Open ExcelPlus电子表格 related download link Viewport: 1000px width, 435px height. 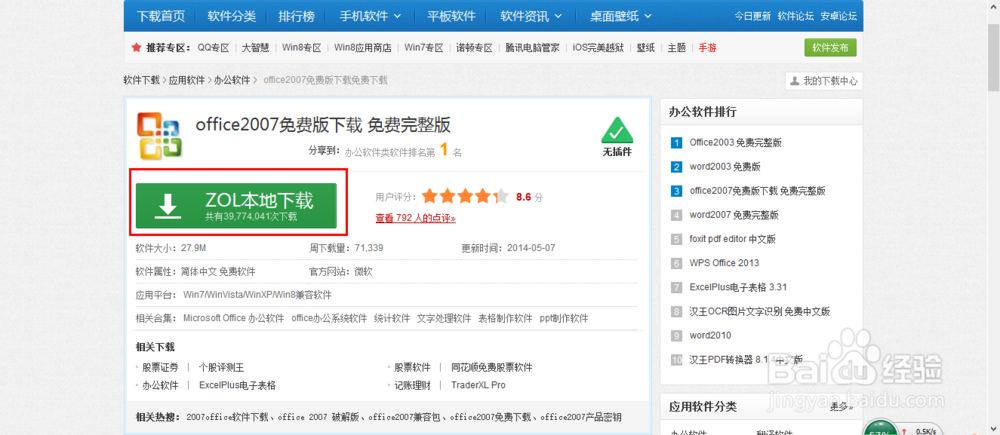tap(237, 385)
